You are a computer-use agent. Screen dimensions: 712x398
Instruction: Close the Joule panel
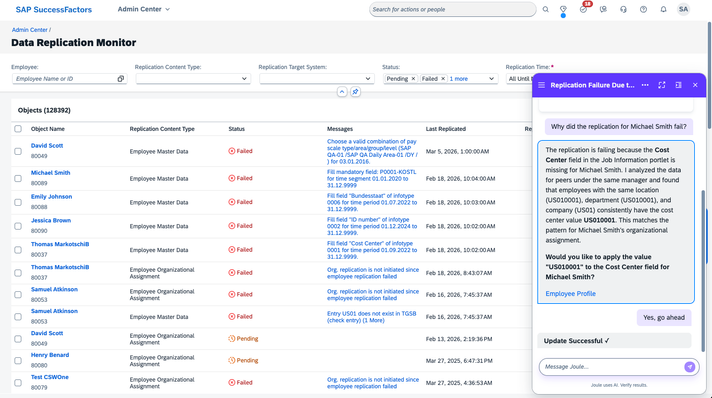pyautogui.click(x=695, y=85)
